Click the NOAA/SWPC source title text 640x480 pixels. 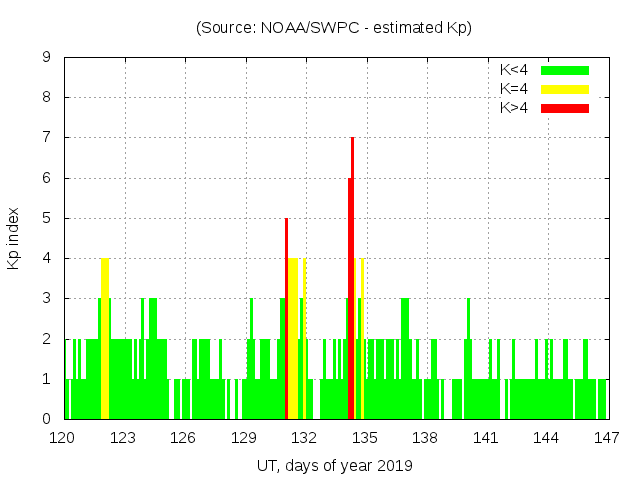334,28
